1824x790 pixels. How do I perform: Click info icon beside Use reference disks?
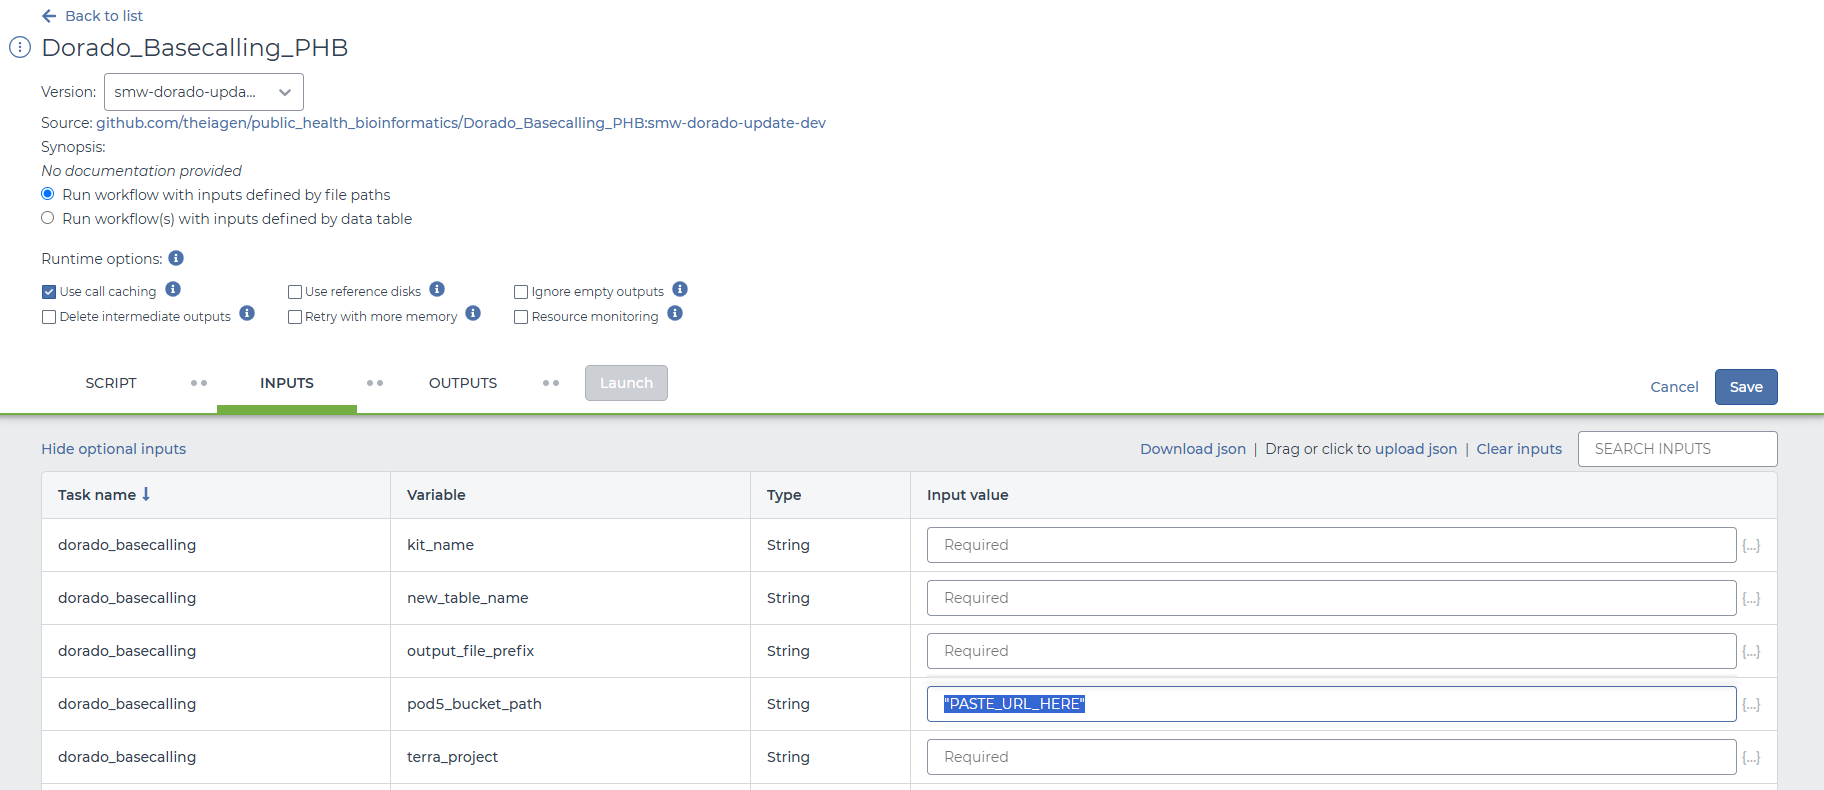pos(437,290)
